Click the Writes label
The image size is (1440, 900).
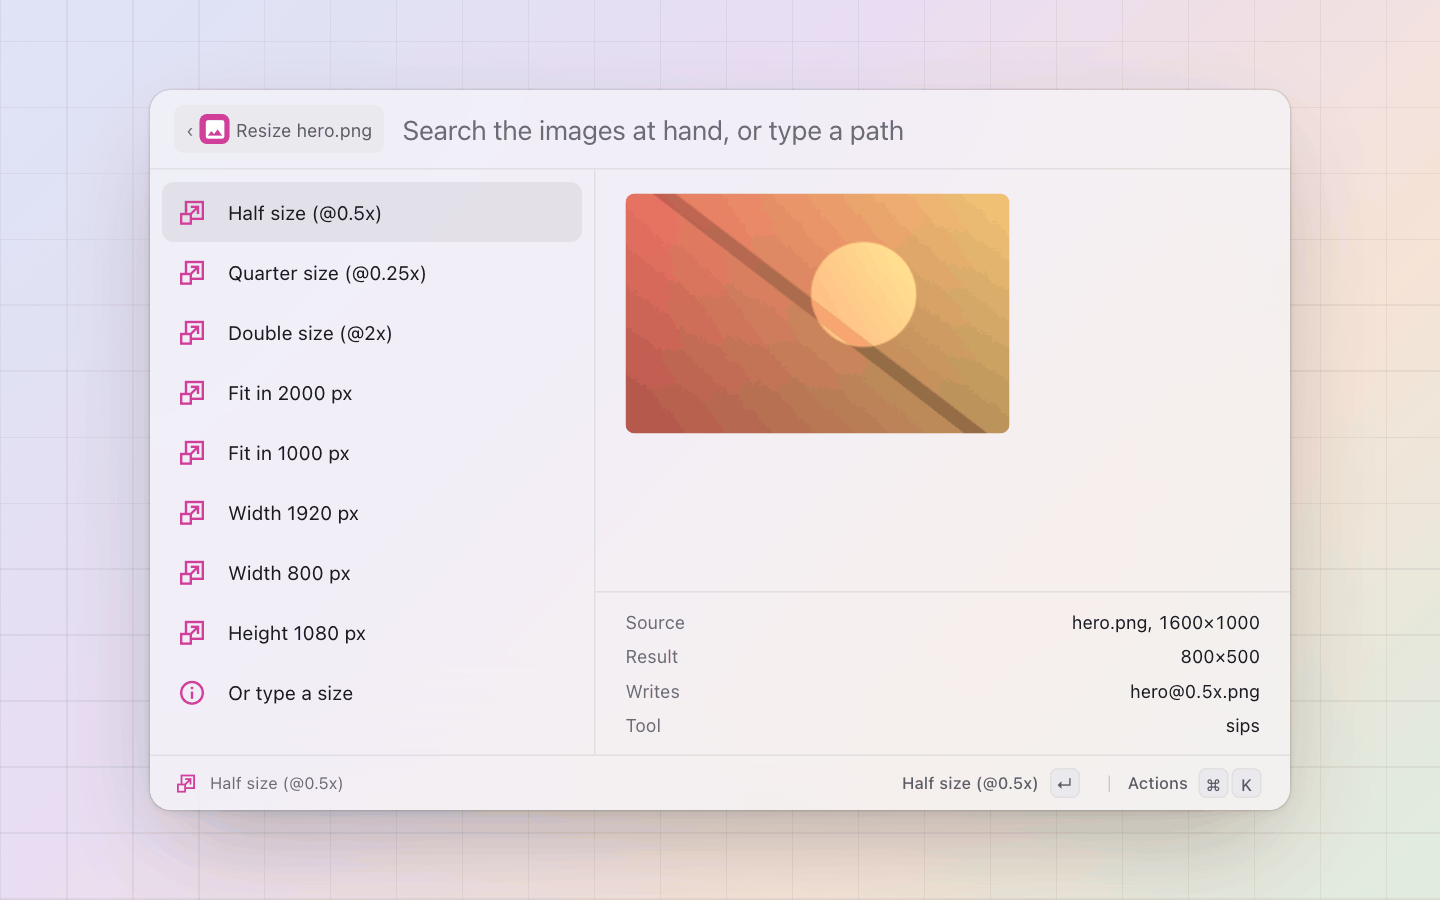[x=653, y=692]
